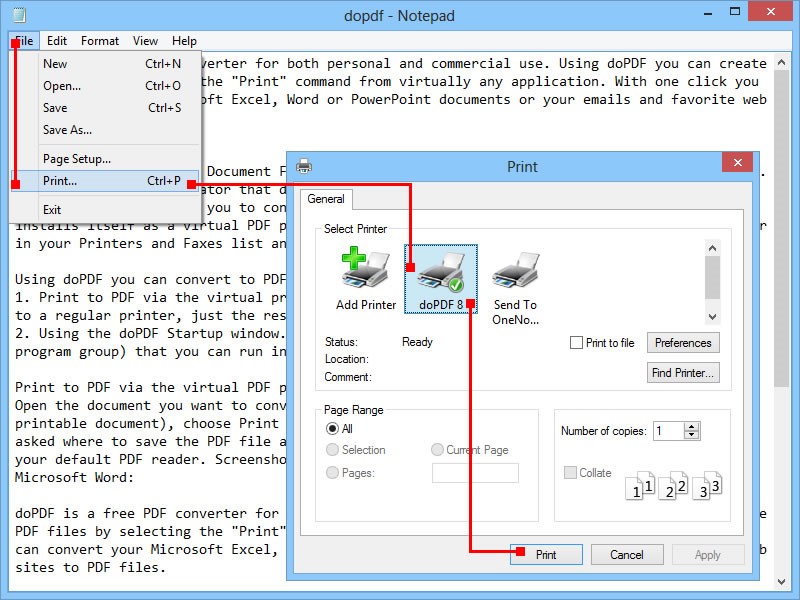The image size is (800, 600).
Task: Choose Exit from the File menu
Action: 105,210
